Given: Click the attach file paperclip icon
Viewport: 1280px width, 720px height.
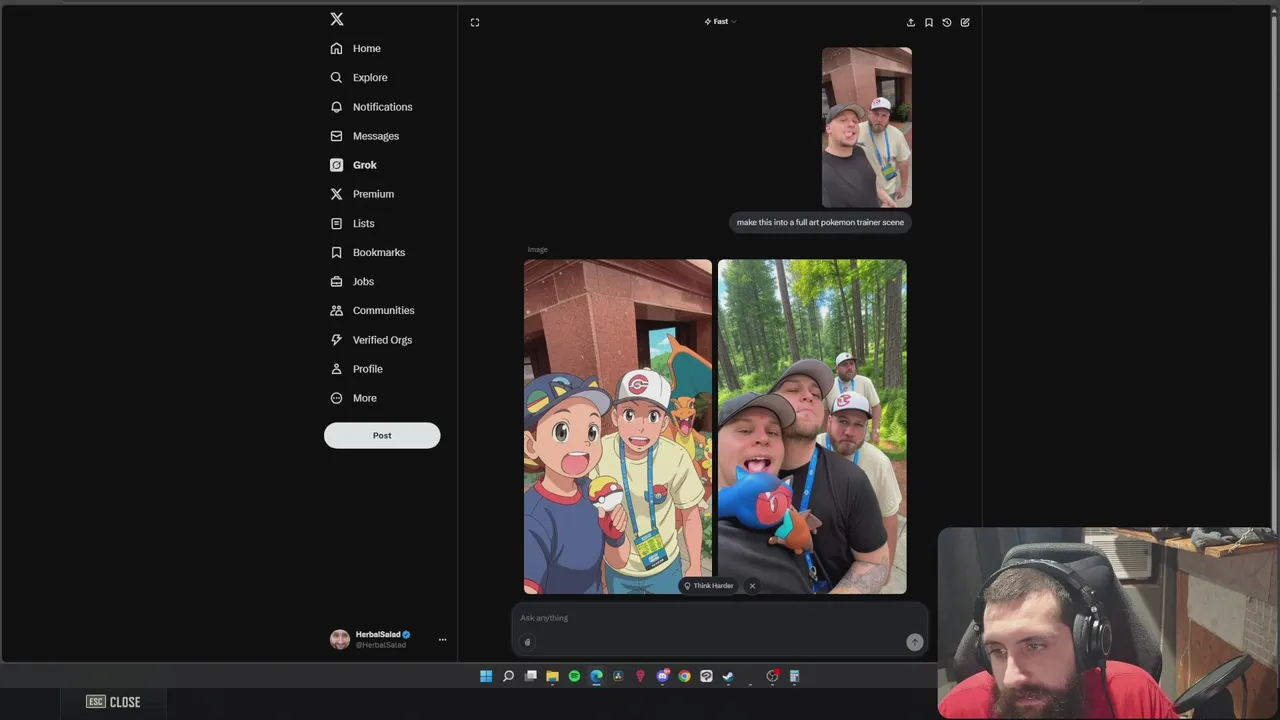Looking at the screenshot, I should point(527,642).
